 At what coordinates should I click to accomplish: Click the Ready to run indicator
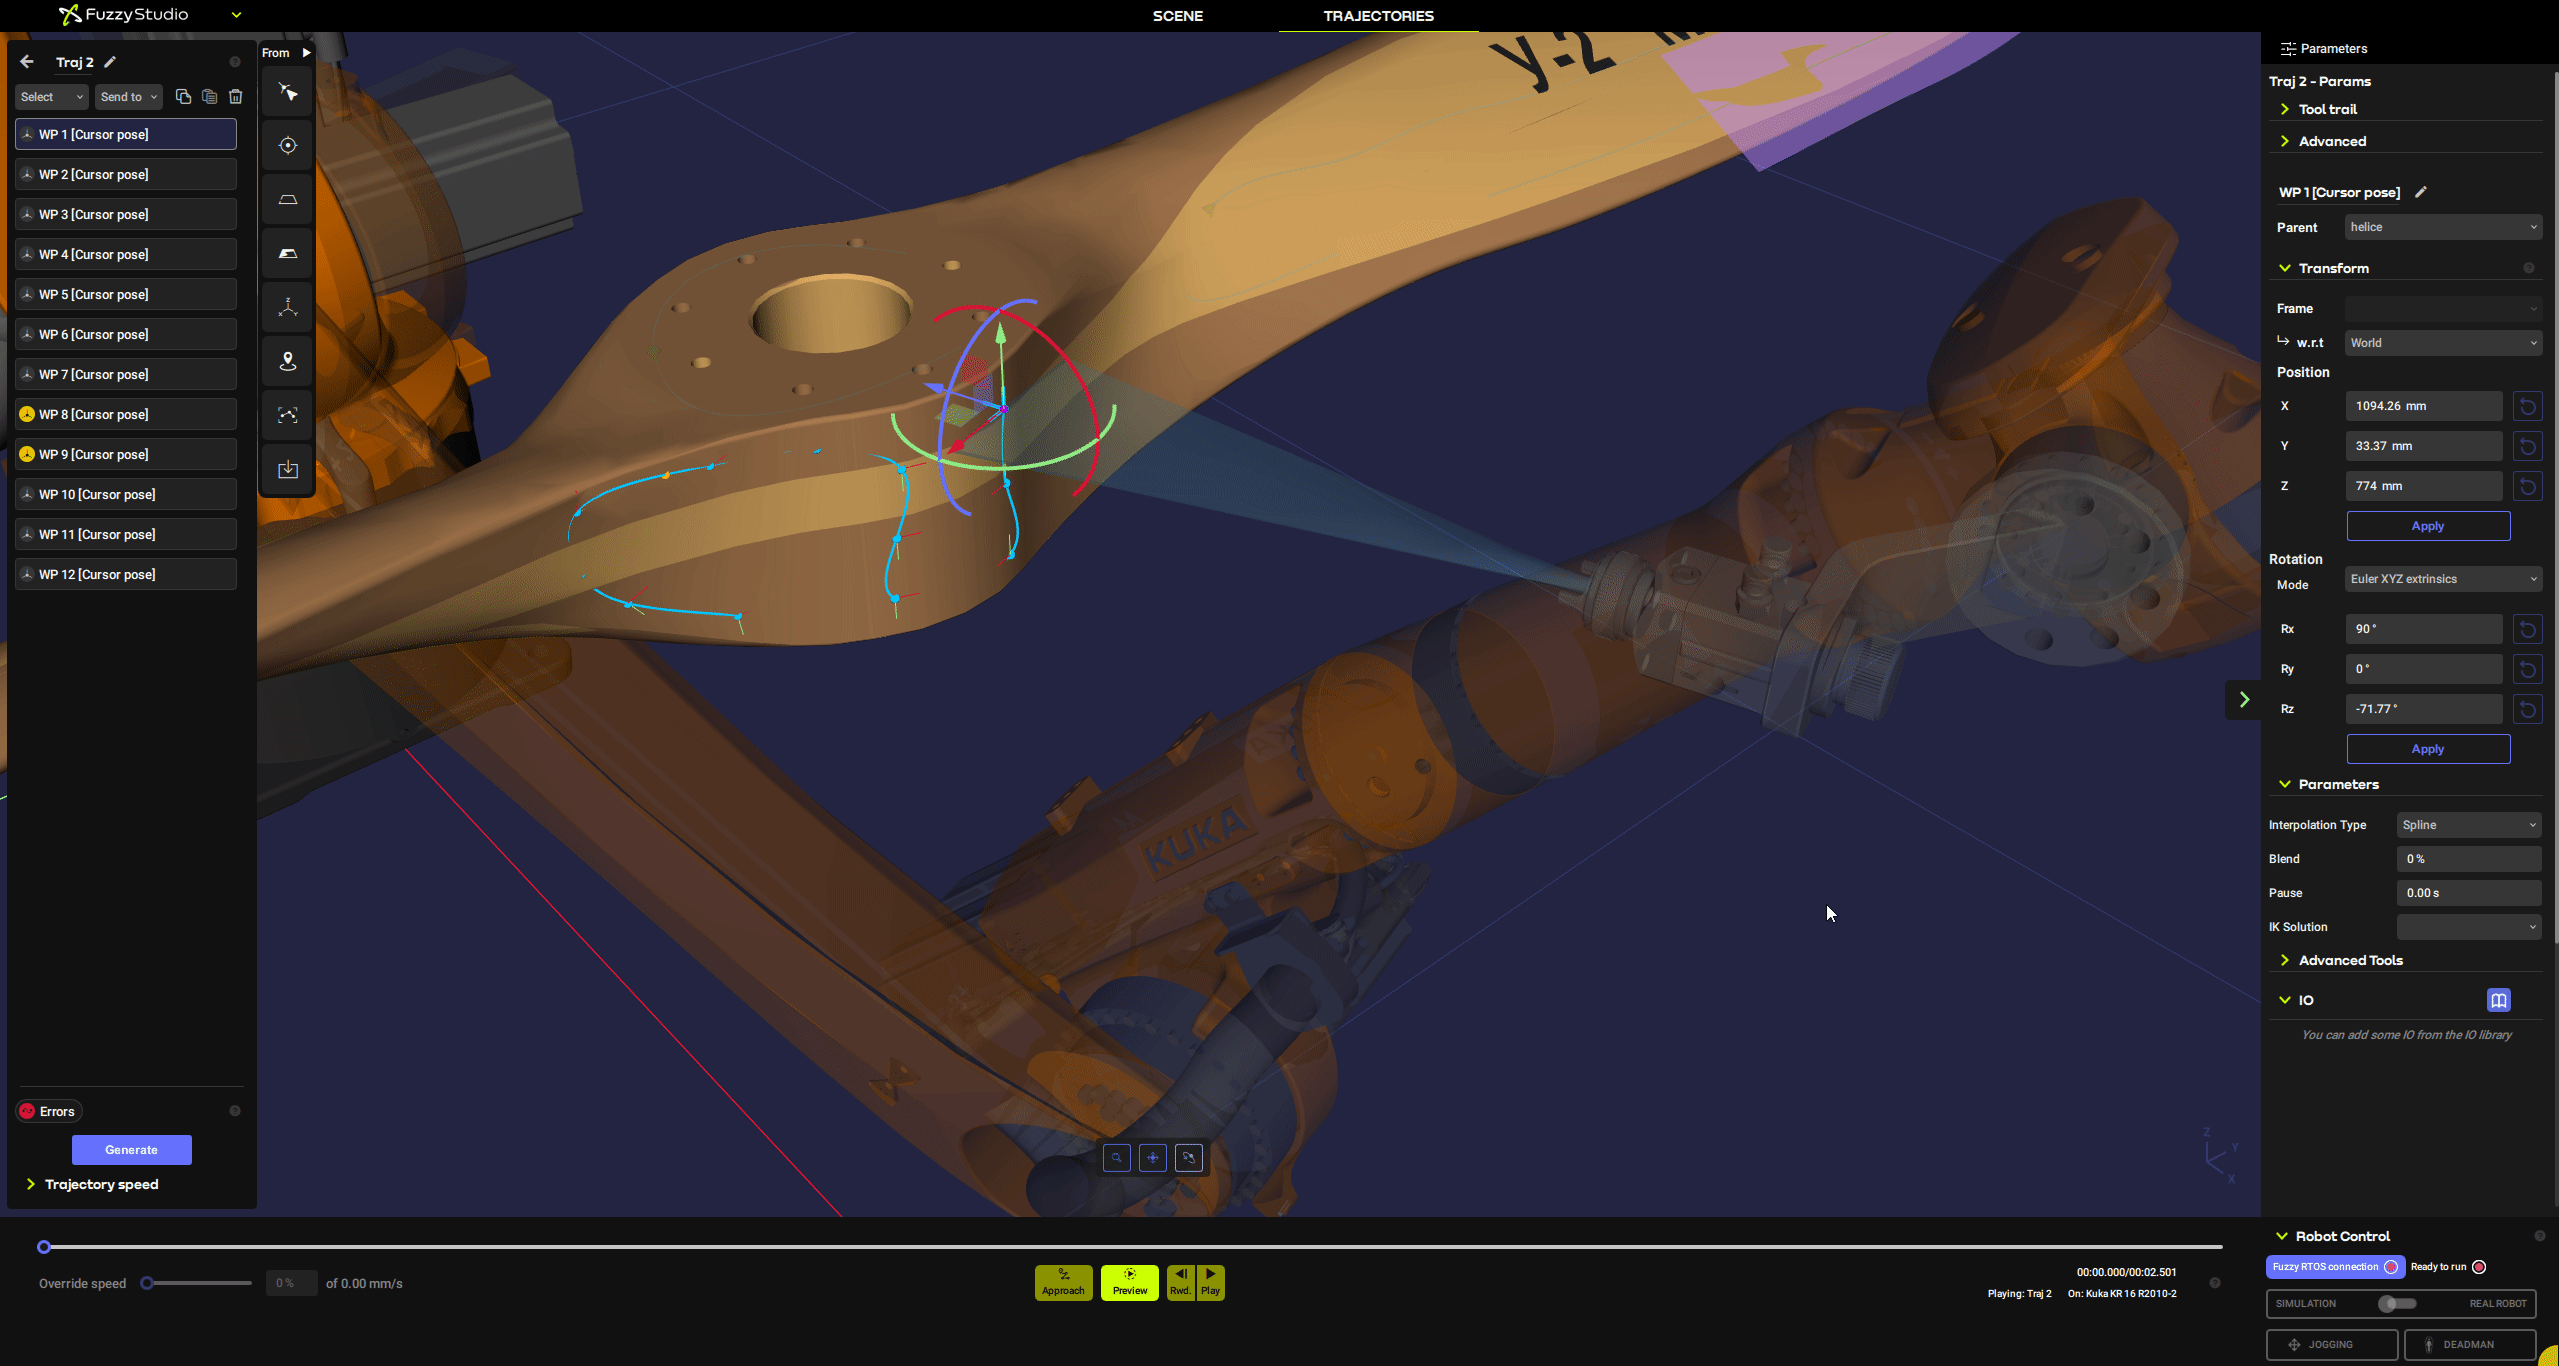2479,1267
